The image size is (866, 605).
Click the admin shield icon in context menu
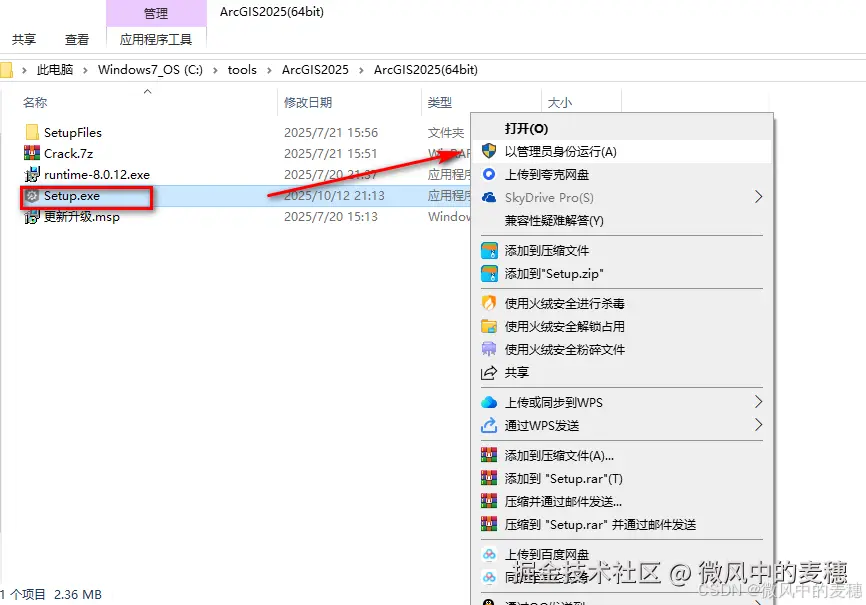[x=489, y=151]
